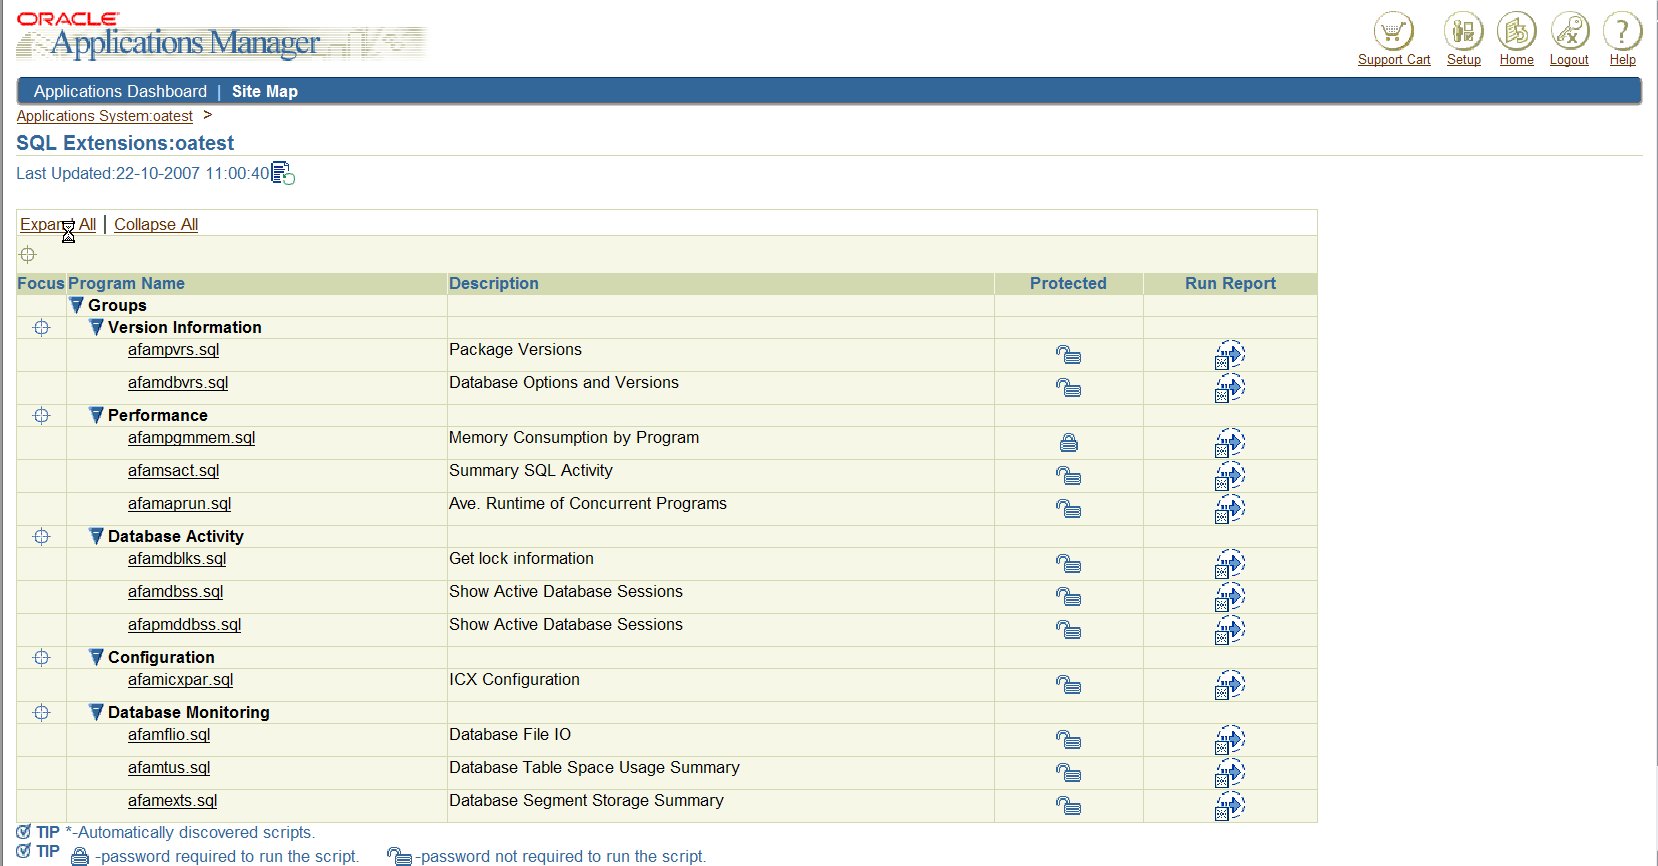Open the Applications Dashboard tab
This screenshot has height=866, width=1658.
tap(120, 91)
